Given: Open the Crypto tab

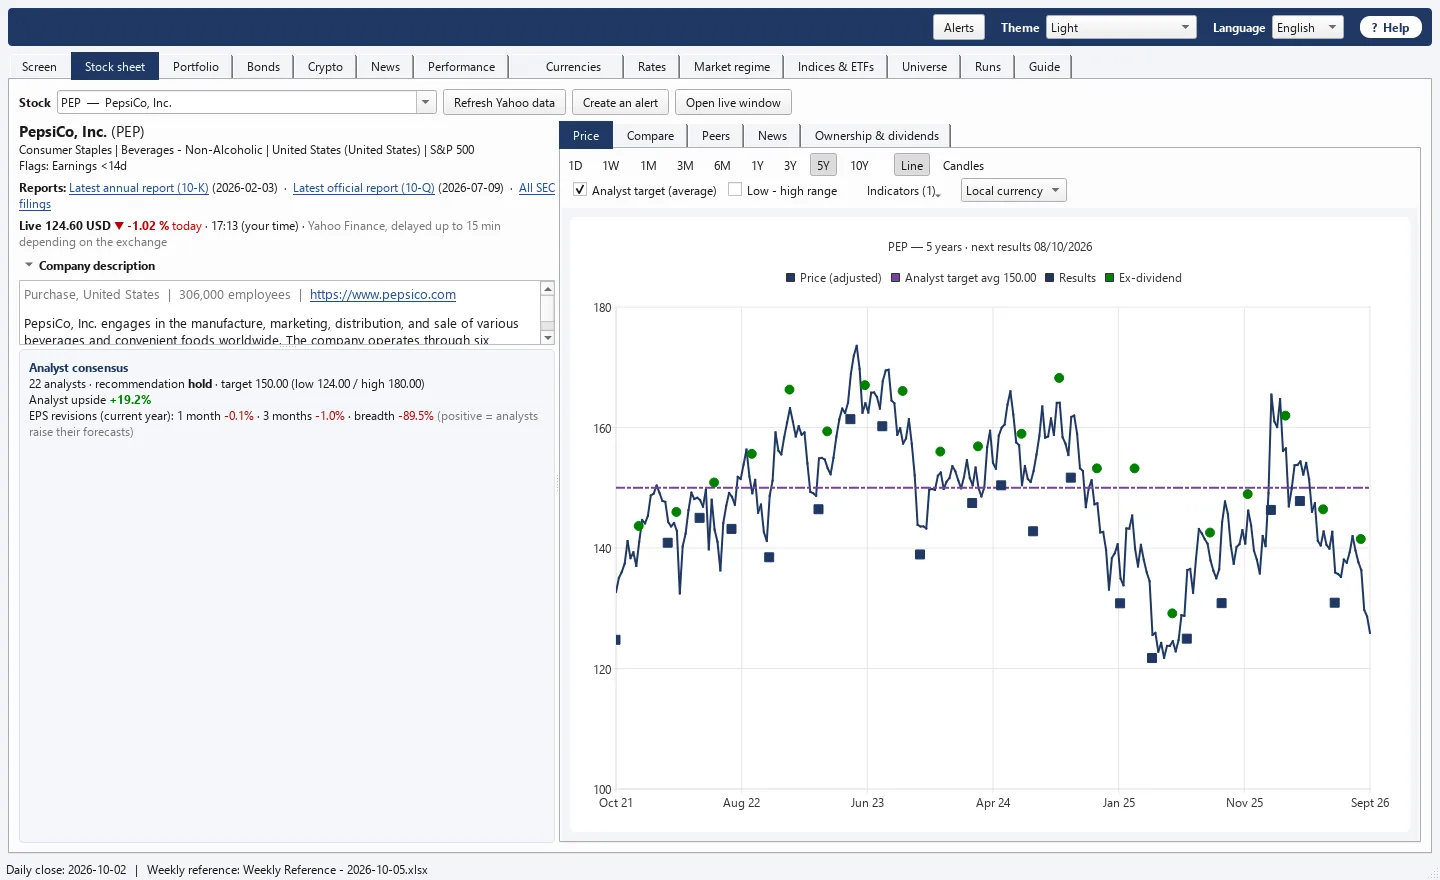Looking at the screenshot, I should click(325, 67).
